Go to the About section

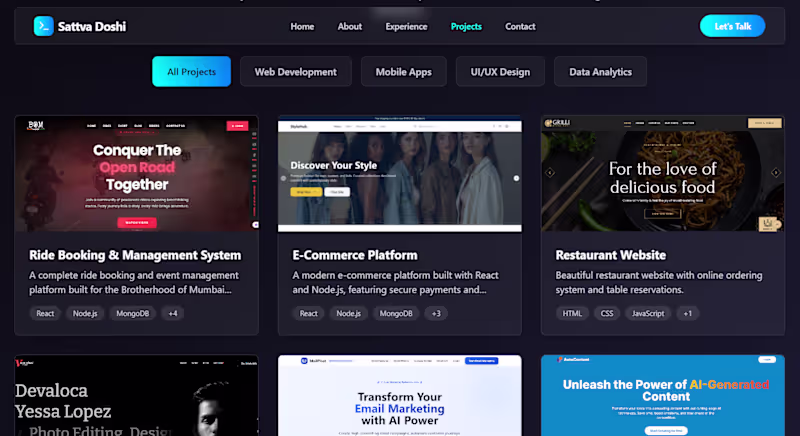pos(349,27)
